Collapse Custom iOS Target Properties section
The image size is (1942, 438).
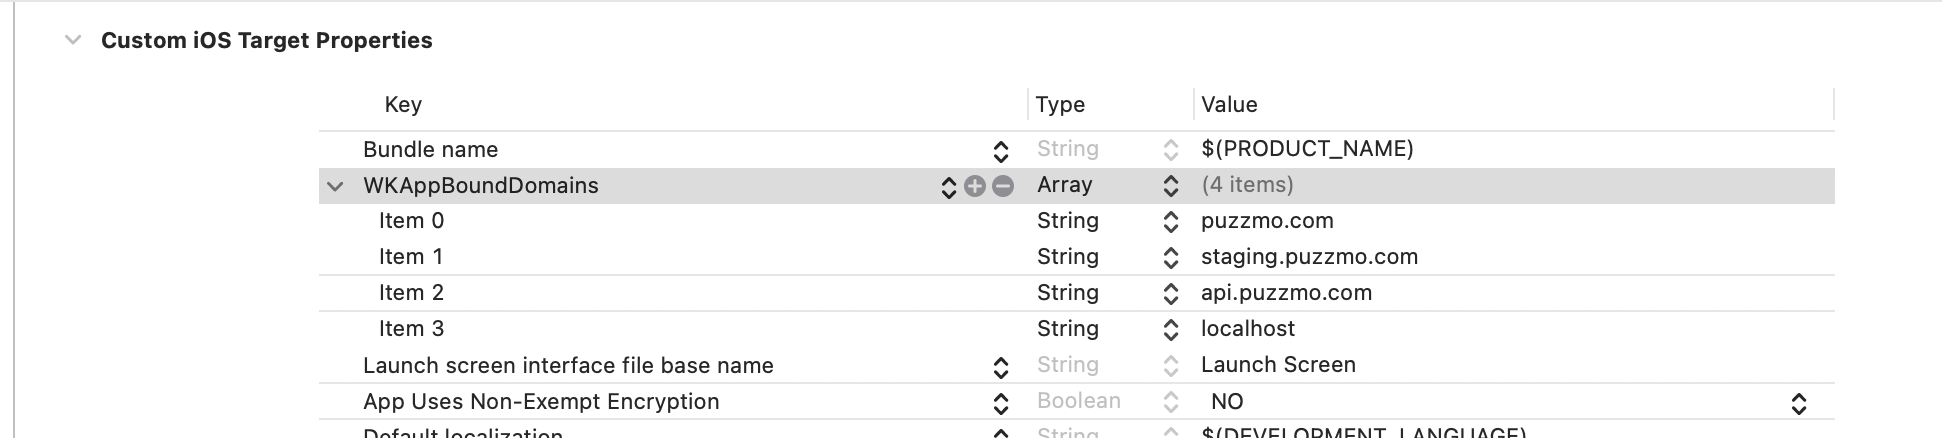click(73, 40)
